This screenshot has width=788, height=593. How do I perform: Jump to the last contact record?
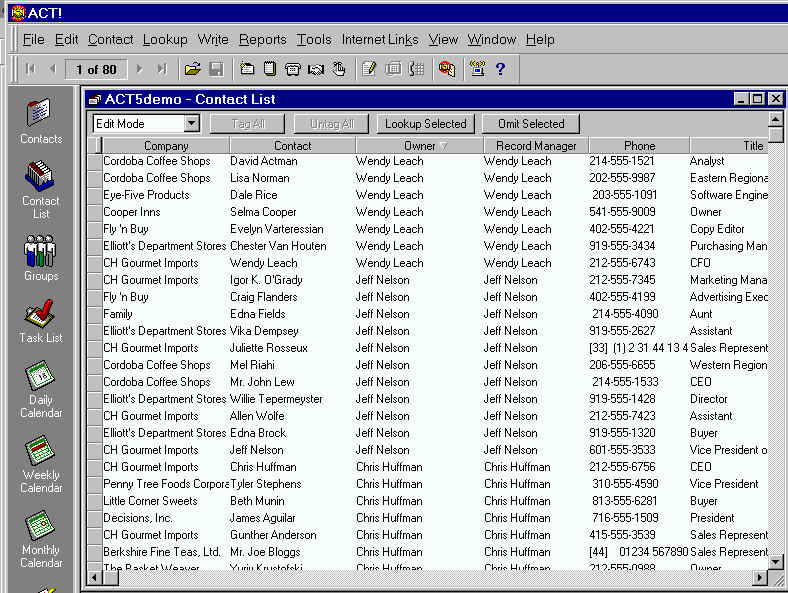(162, 69)
